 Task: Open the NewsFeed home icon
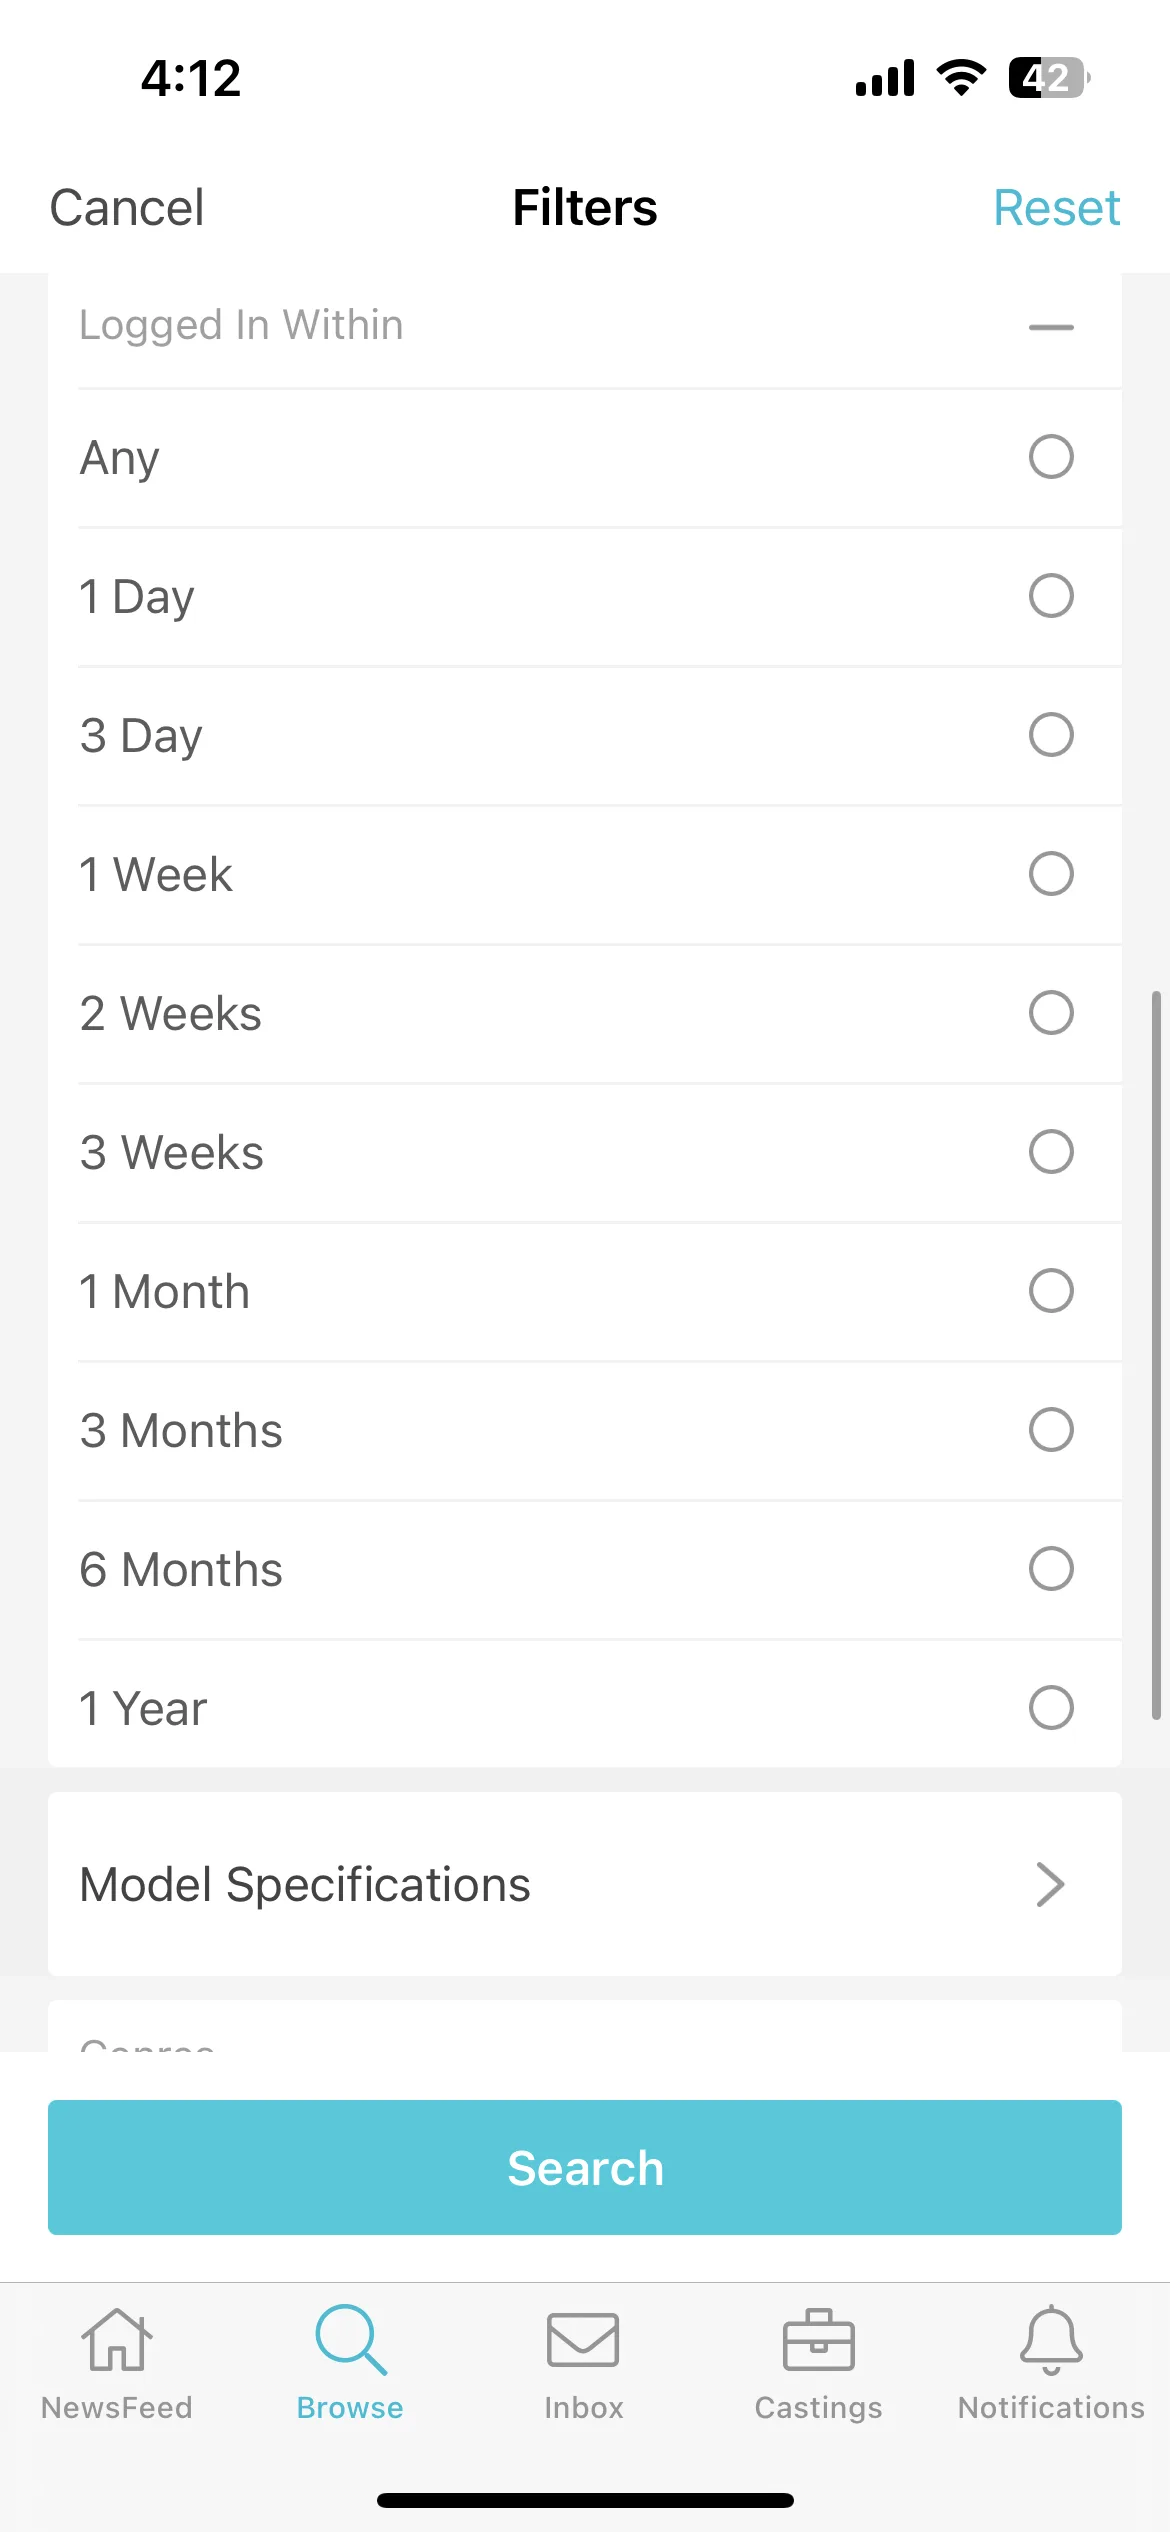coord(116,2341)
